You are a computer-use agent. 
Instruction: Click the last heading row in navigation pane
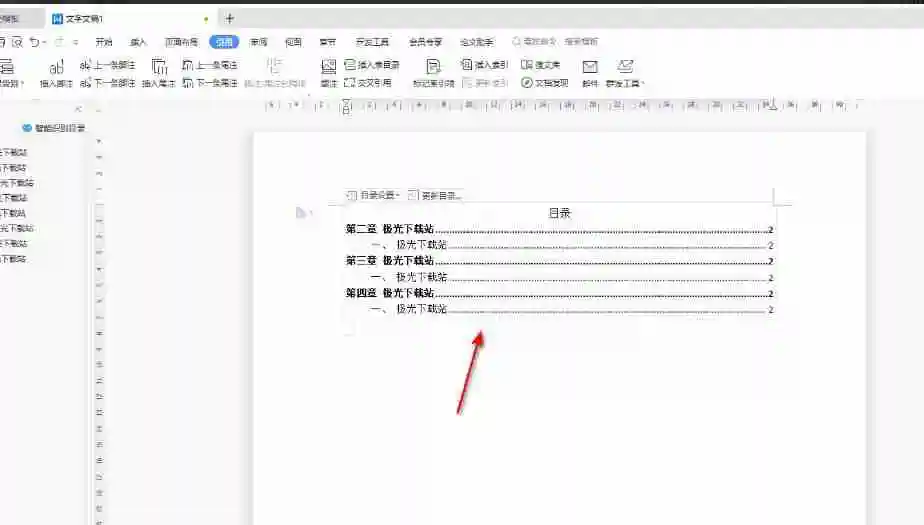14,259
